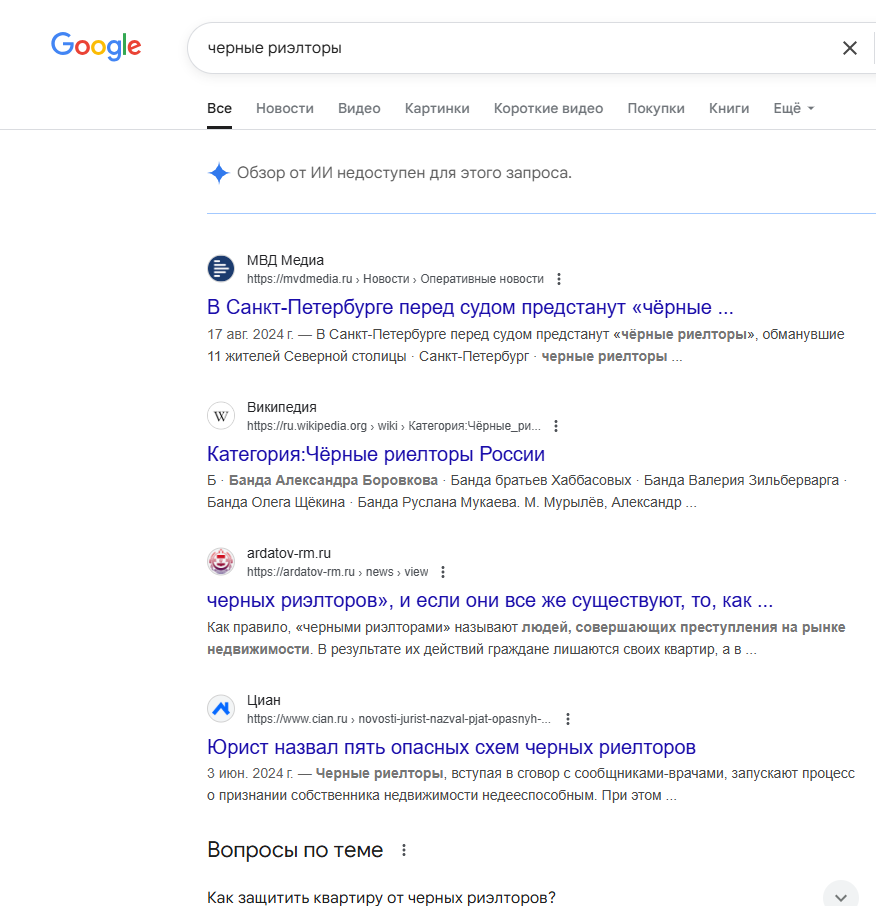Open the Короткие видео tab

548,109
